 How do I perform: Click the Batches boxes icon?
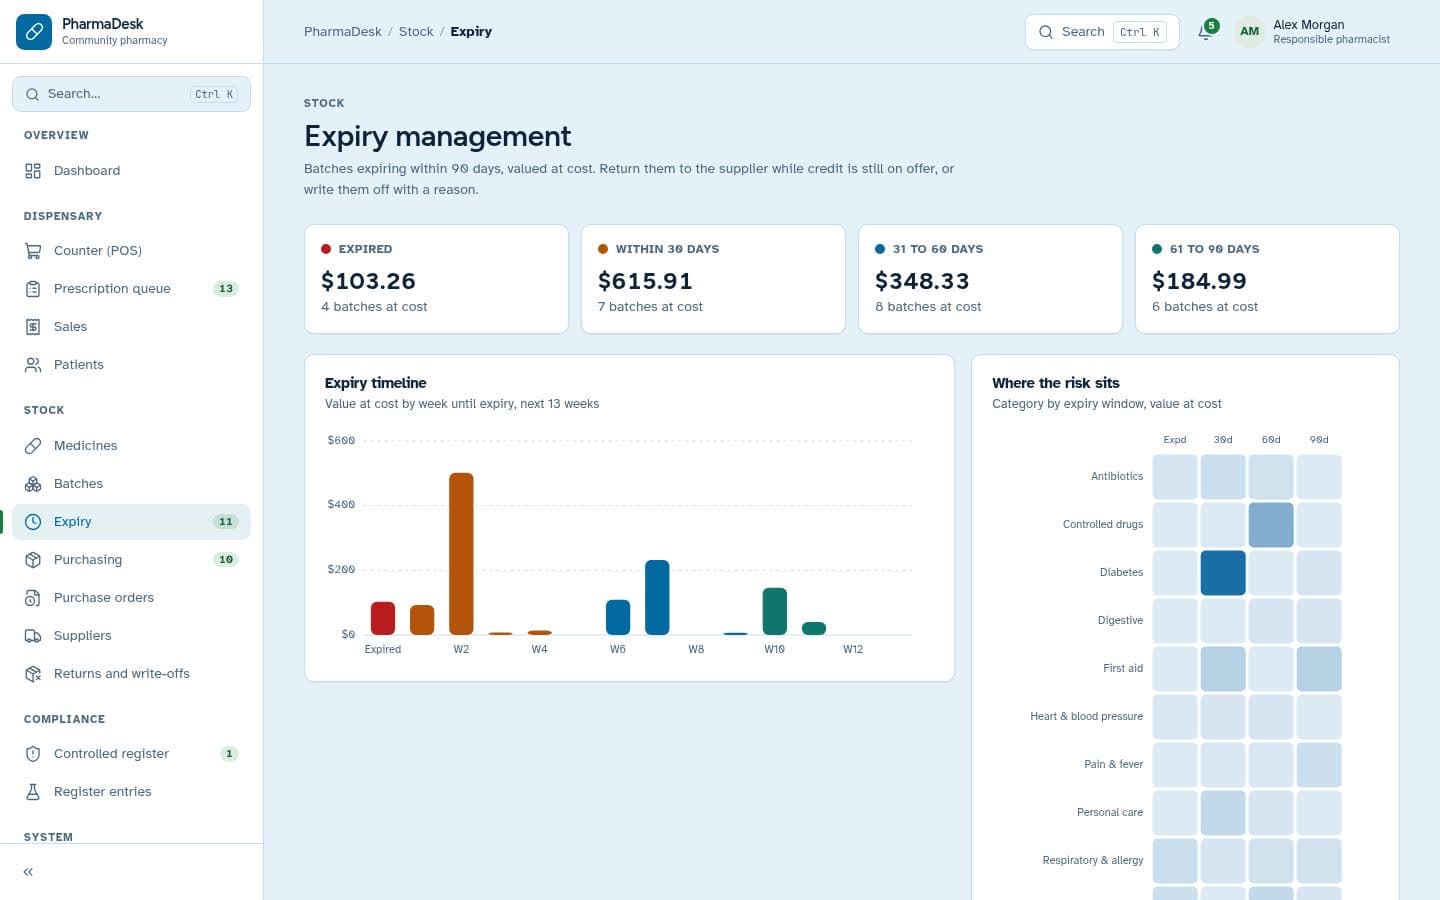[x=33, y=484]
